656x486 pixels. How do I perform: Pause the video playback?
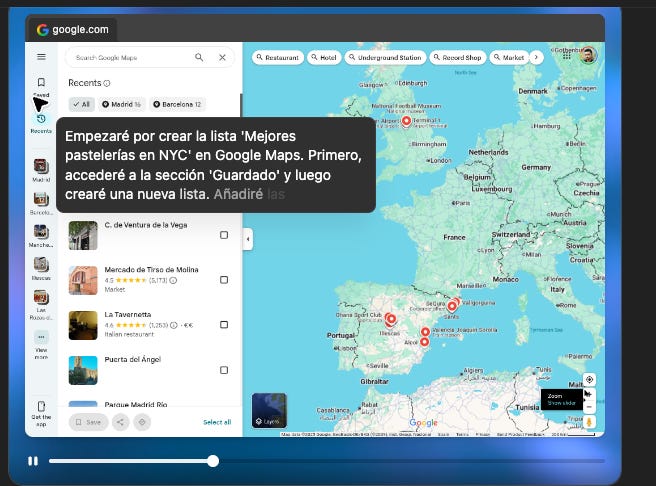33,461
